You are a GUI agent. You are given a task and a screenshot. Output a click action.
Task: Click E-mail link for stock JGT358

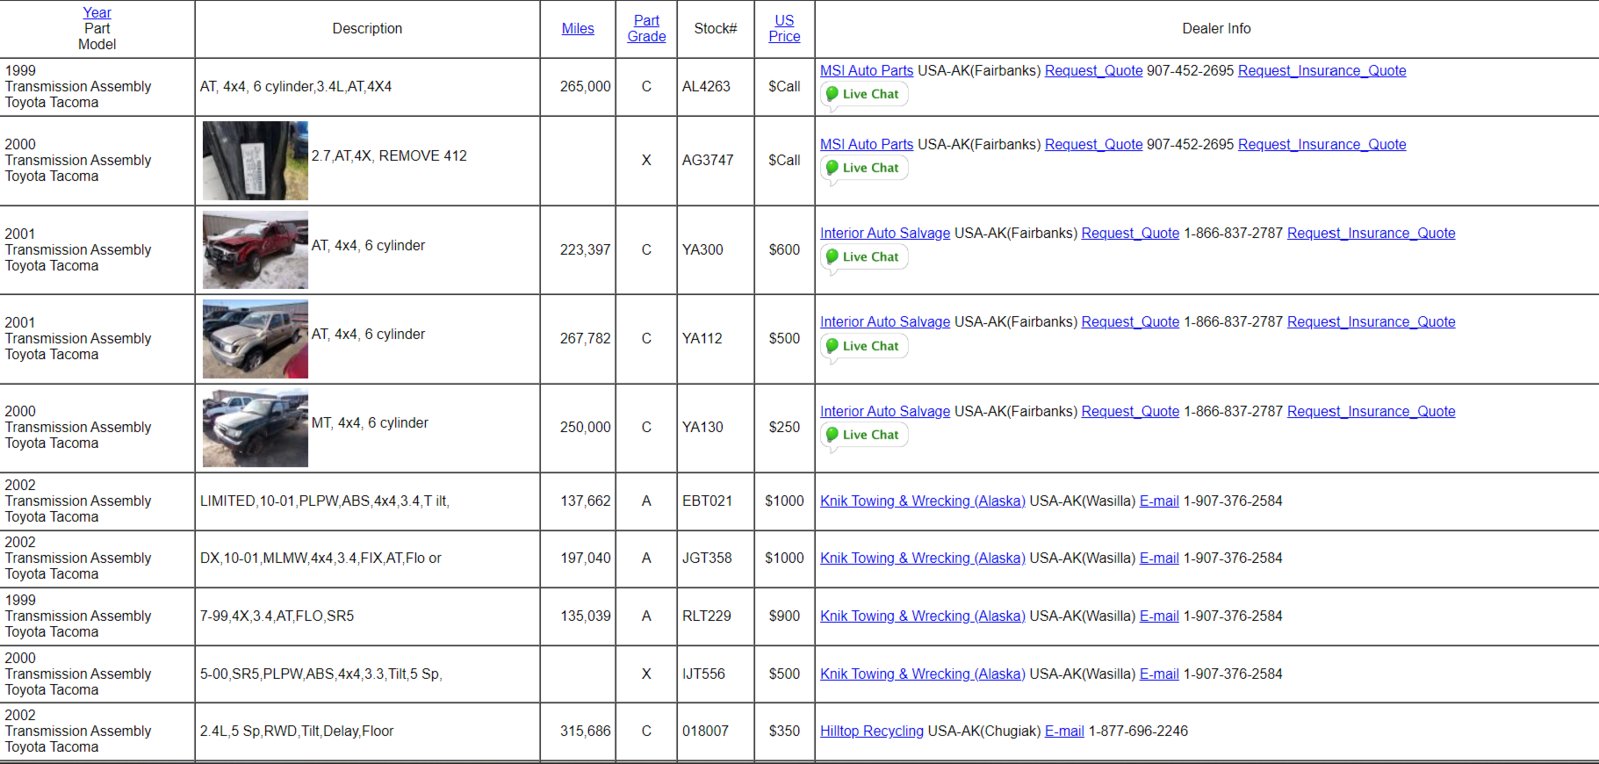[1159, 559]
